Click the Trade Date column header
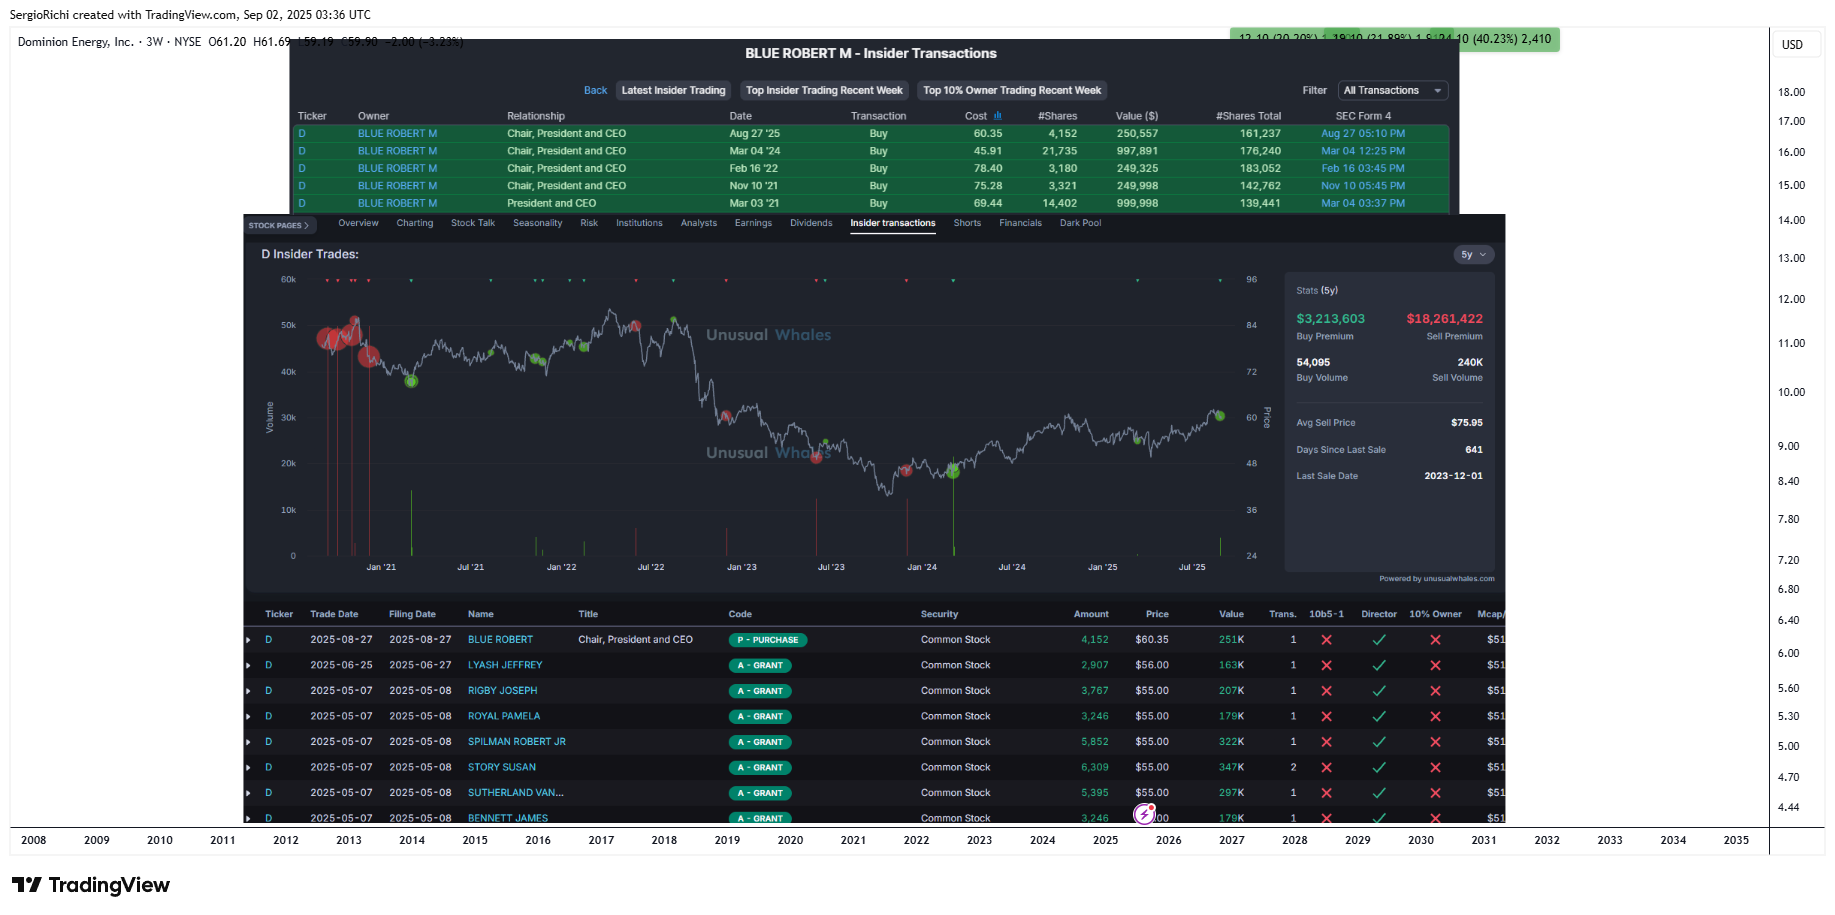 point(334,614)
